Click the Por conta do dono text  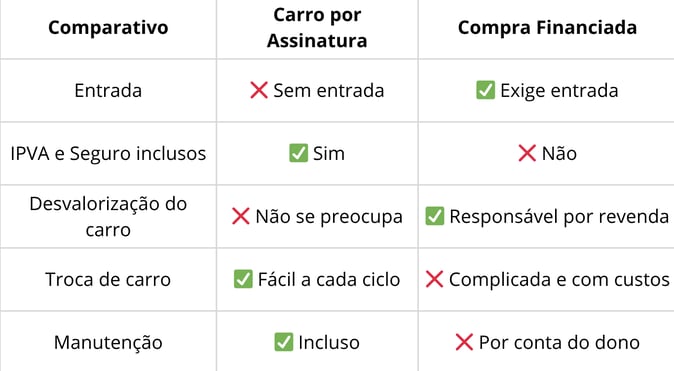[559, 343]
